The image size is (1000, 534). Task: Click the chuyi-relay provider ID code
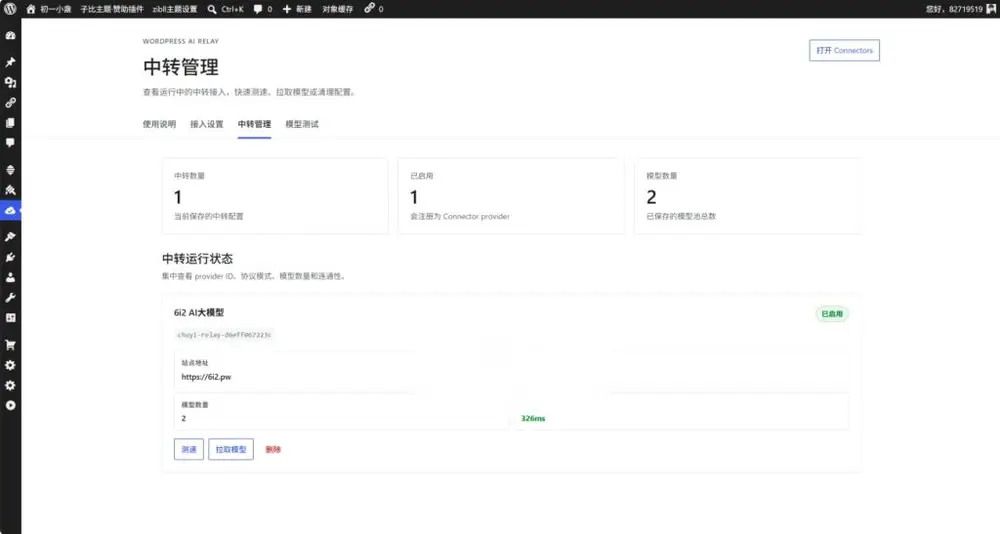(224, 334)
